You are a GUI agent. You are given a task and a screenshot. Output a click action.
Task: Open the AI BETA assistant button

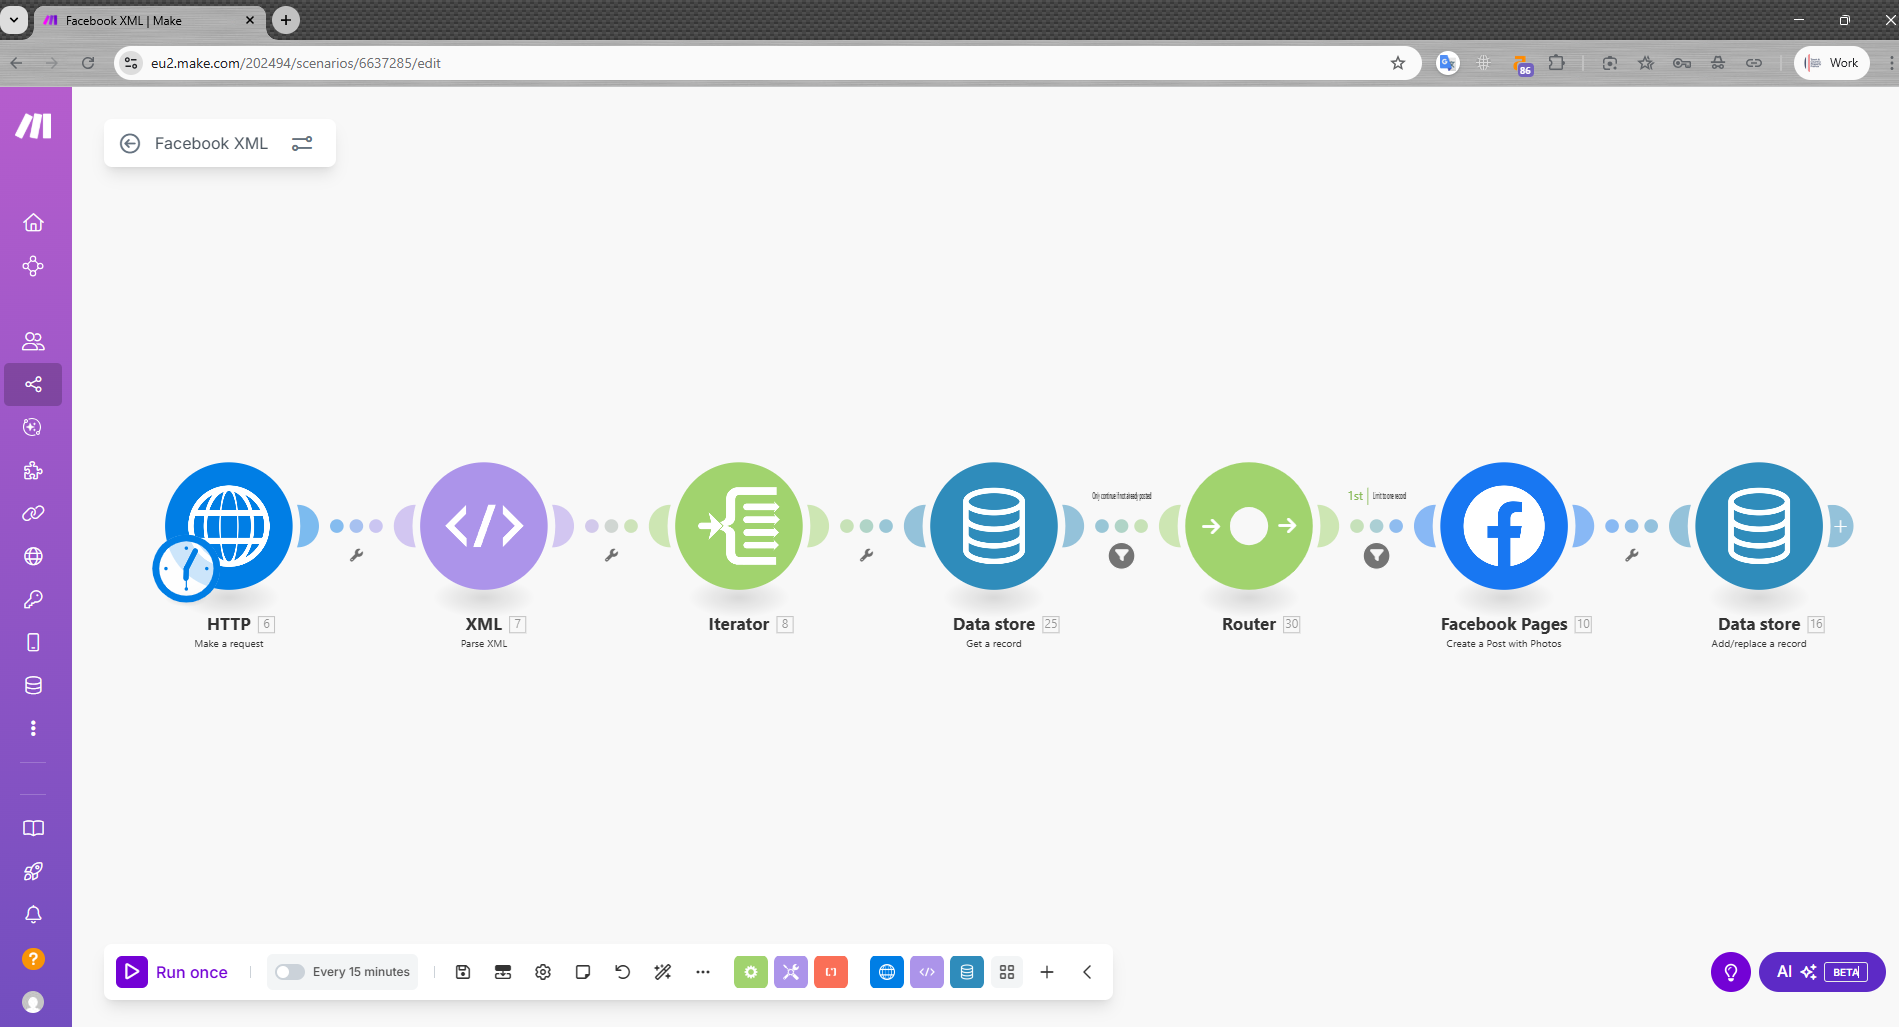click(x=1822, y=972)
